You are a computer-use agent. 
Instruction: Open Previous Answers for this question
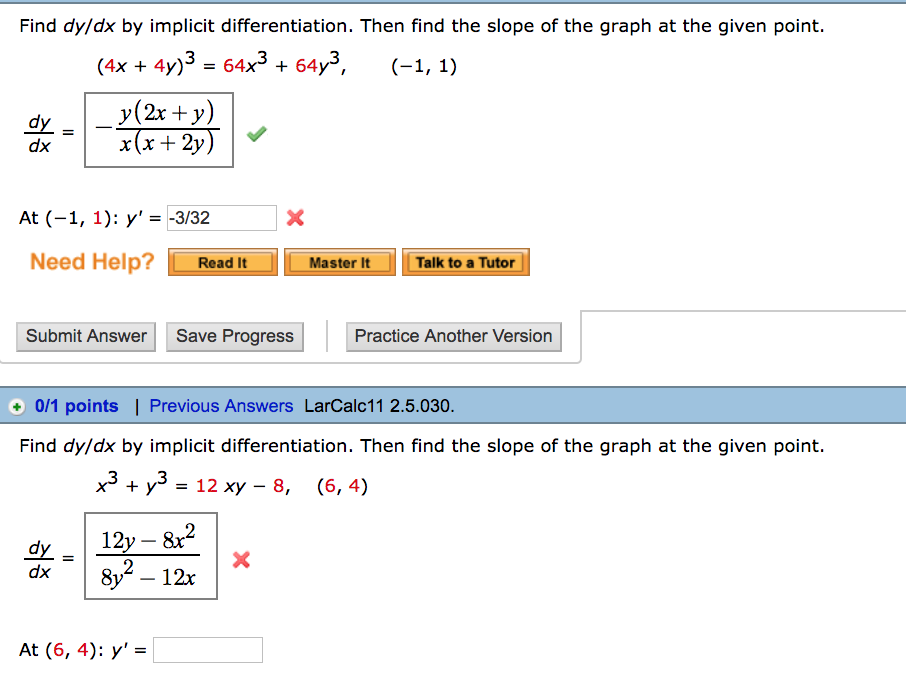click(221, 406)
